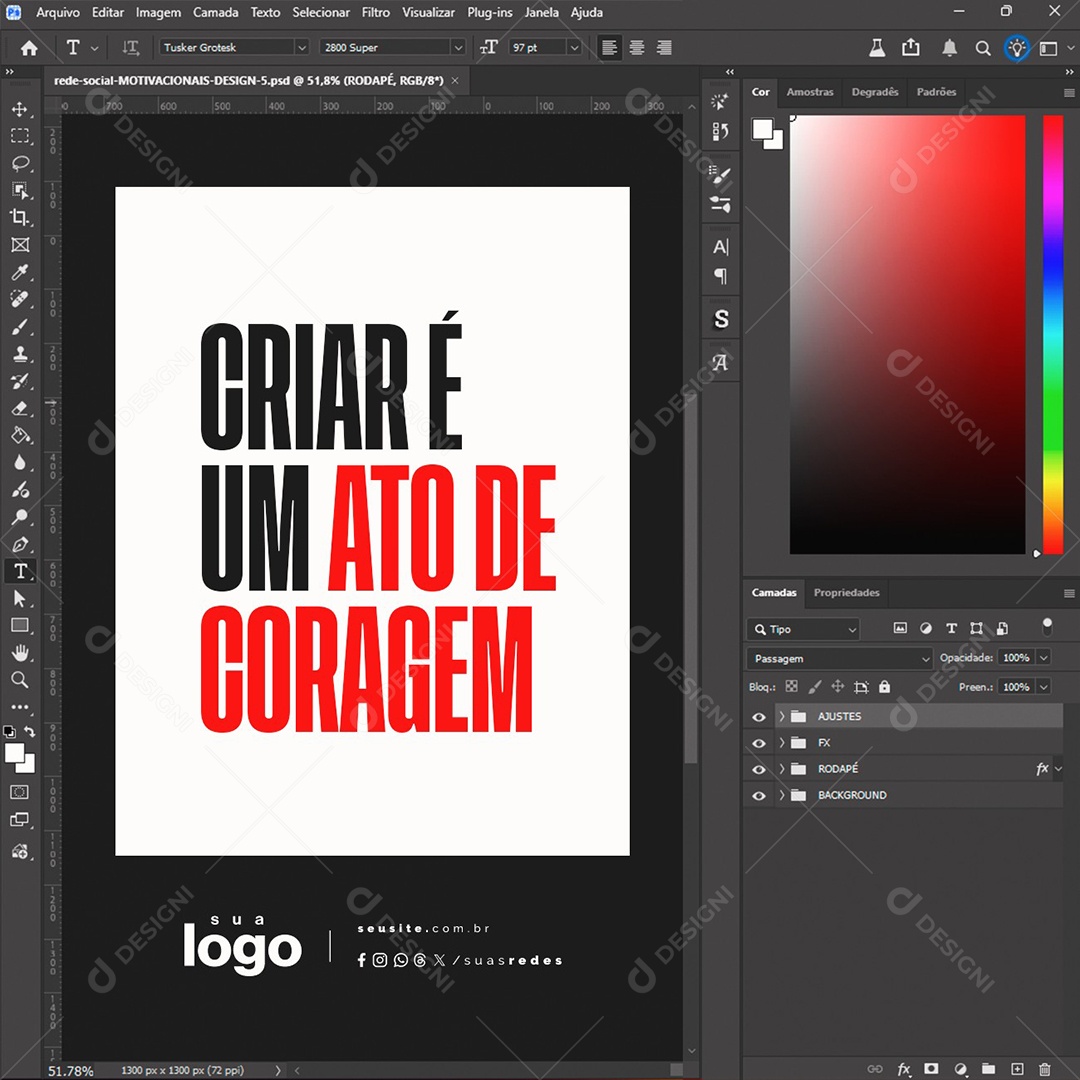Select the Hand tool

tap(20, 653)
